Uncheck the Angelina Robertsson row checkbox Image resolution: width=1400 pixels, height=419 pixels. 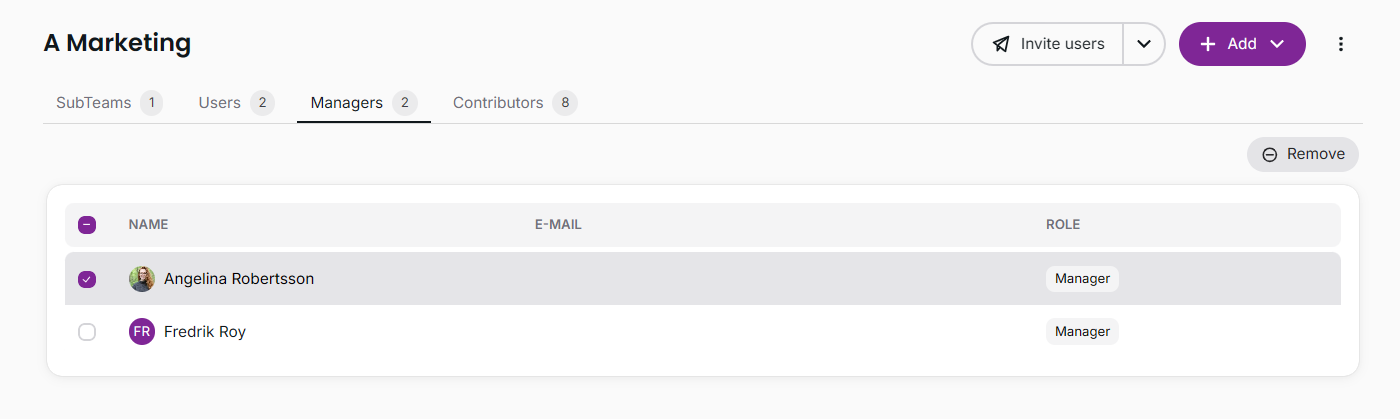pyautogui.click(x=87, y=279)
